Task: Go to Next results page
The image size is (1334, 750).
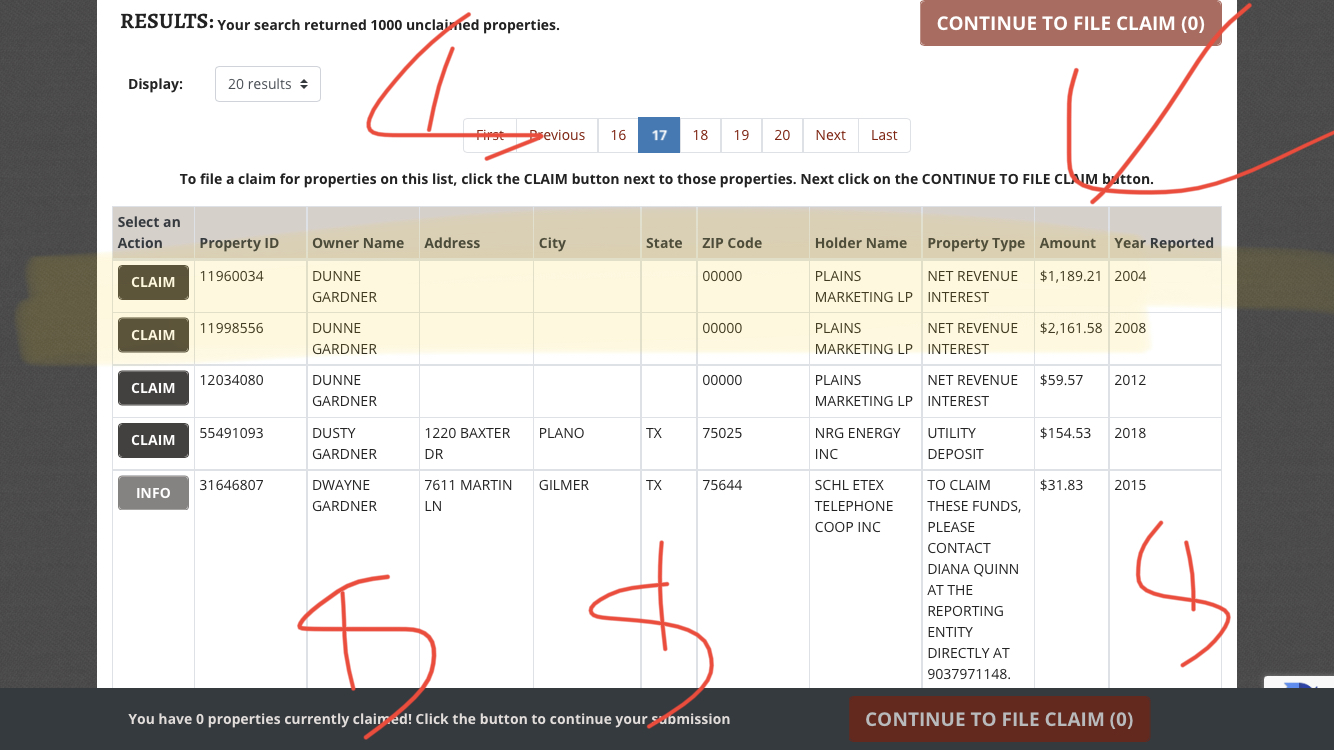Action: [x=830, y=135]
